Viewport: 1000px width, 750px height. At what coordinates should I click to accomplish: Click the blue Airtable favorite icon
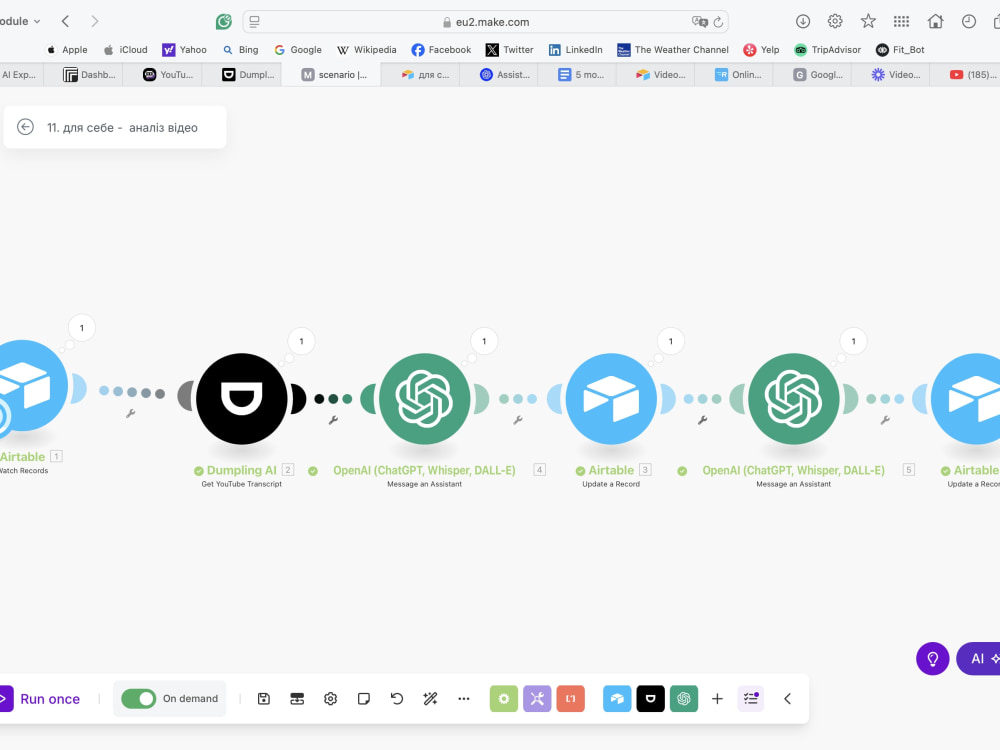(x=617, y=699)
